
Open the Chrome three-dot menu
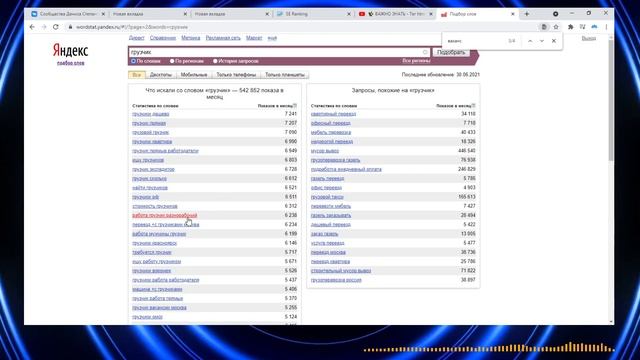click(606, 27)
